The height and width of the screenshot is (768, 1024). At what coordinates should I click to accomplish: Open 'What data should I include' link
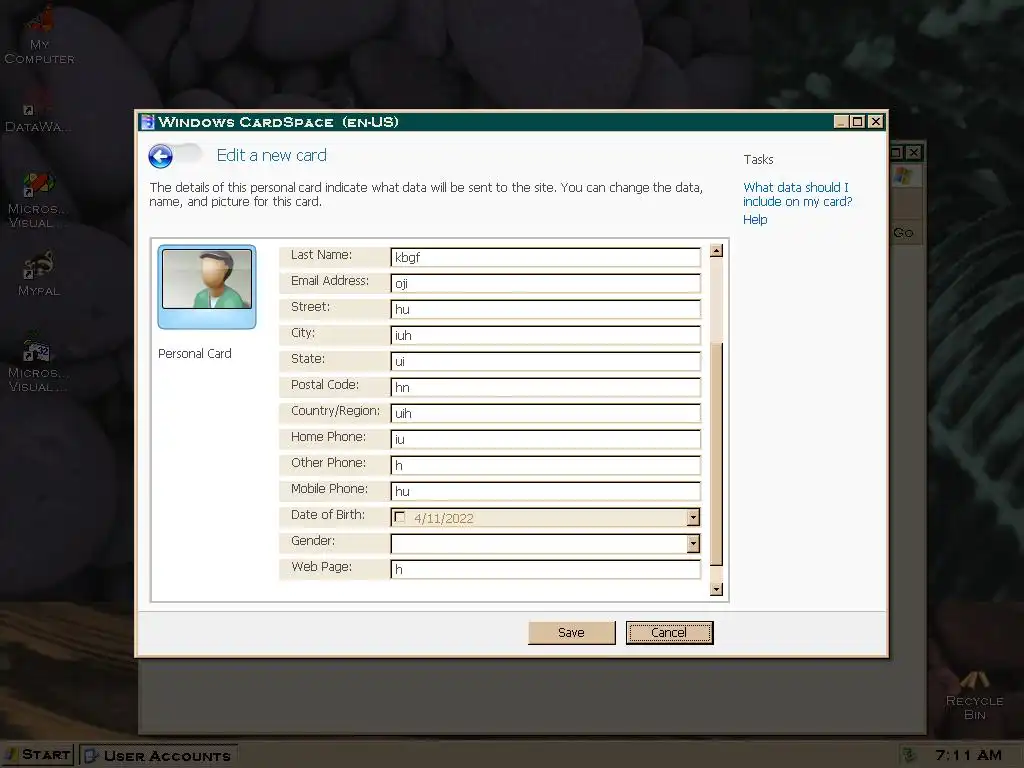[x=797, y=195]
